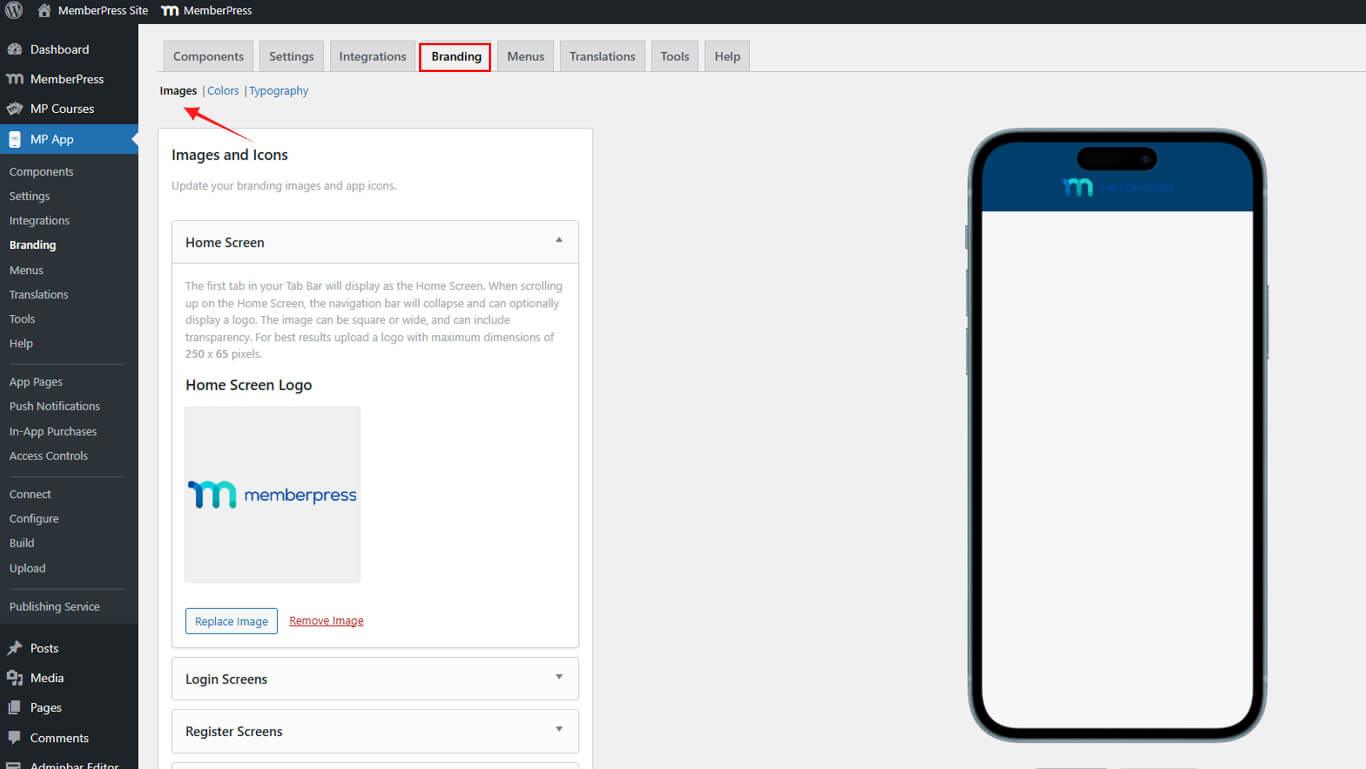
Task: Open the Typography sub-section link
Action: pyautogui.click(x=279, y=91)
